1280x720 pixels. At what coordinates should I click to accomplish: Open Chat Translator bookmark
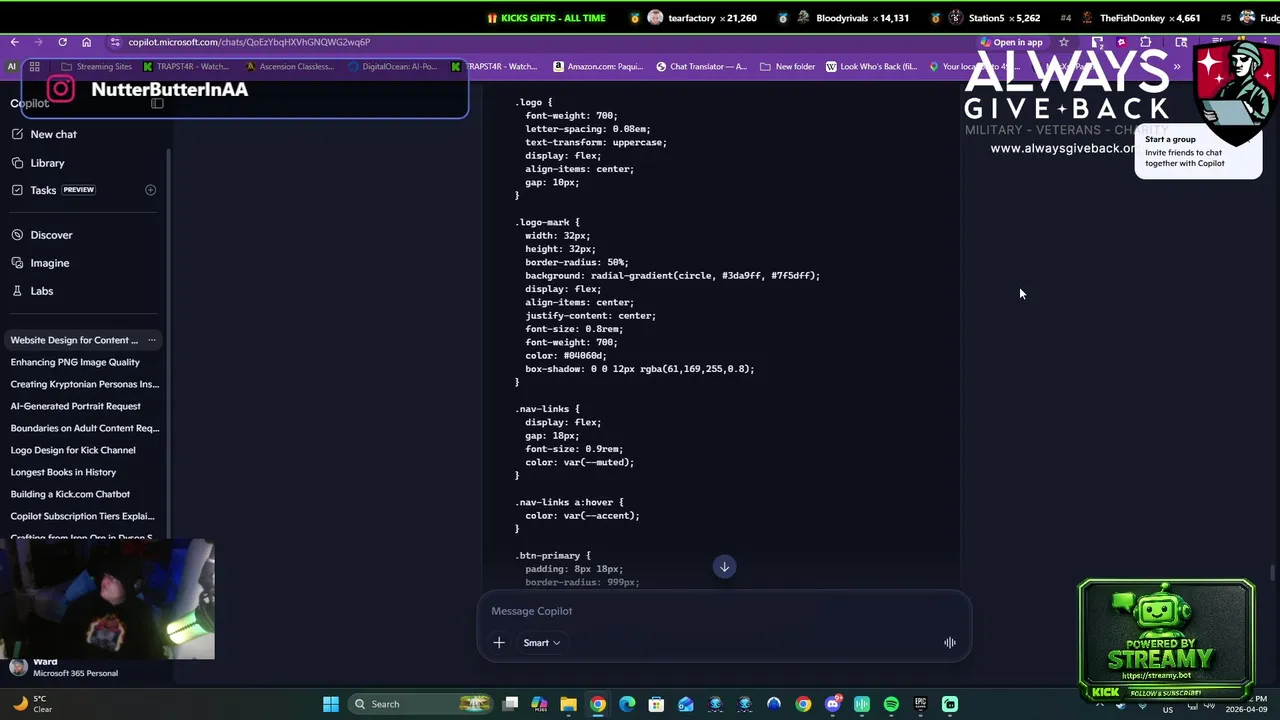tap(701, 67)
